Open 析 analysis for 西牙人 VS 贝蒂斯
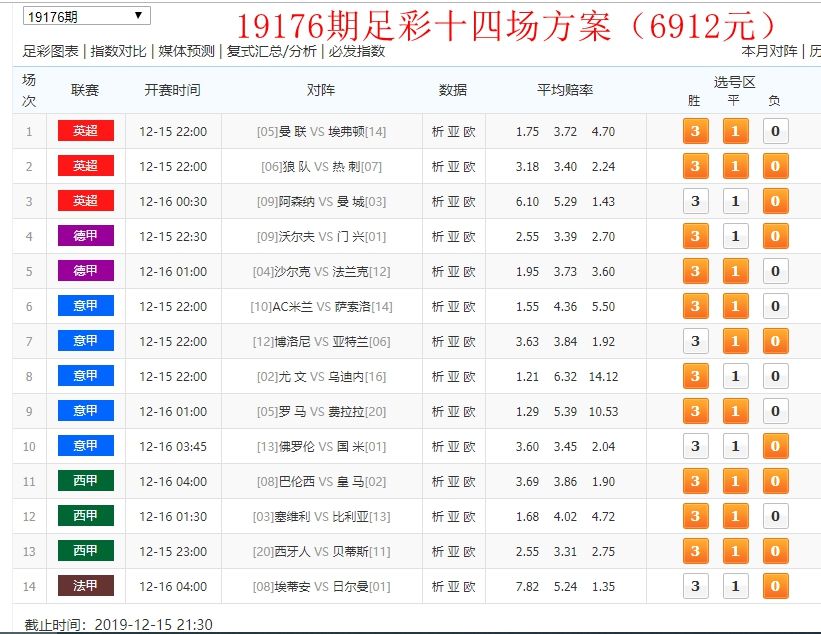This screenshot has width=821, height=634. point(438,552)
